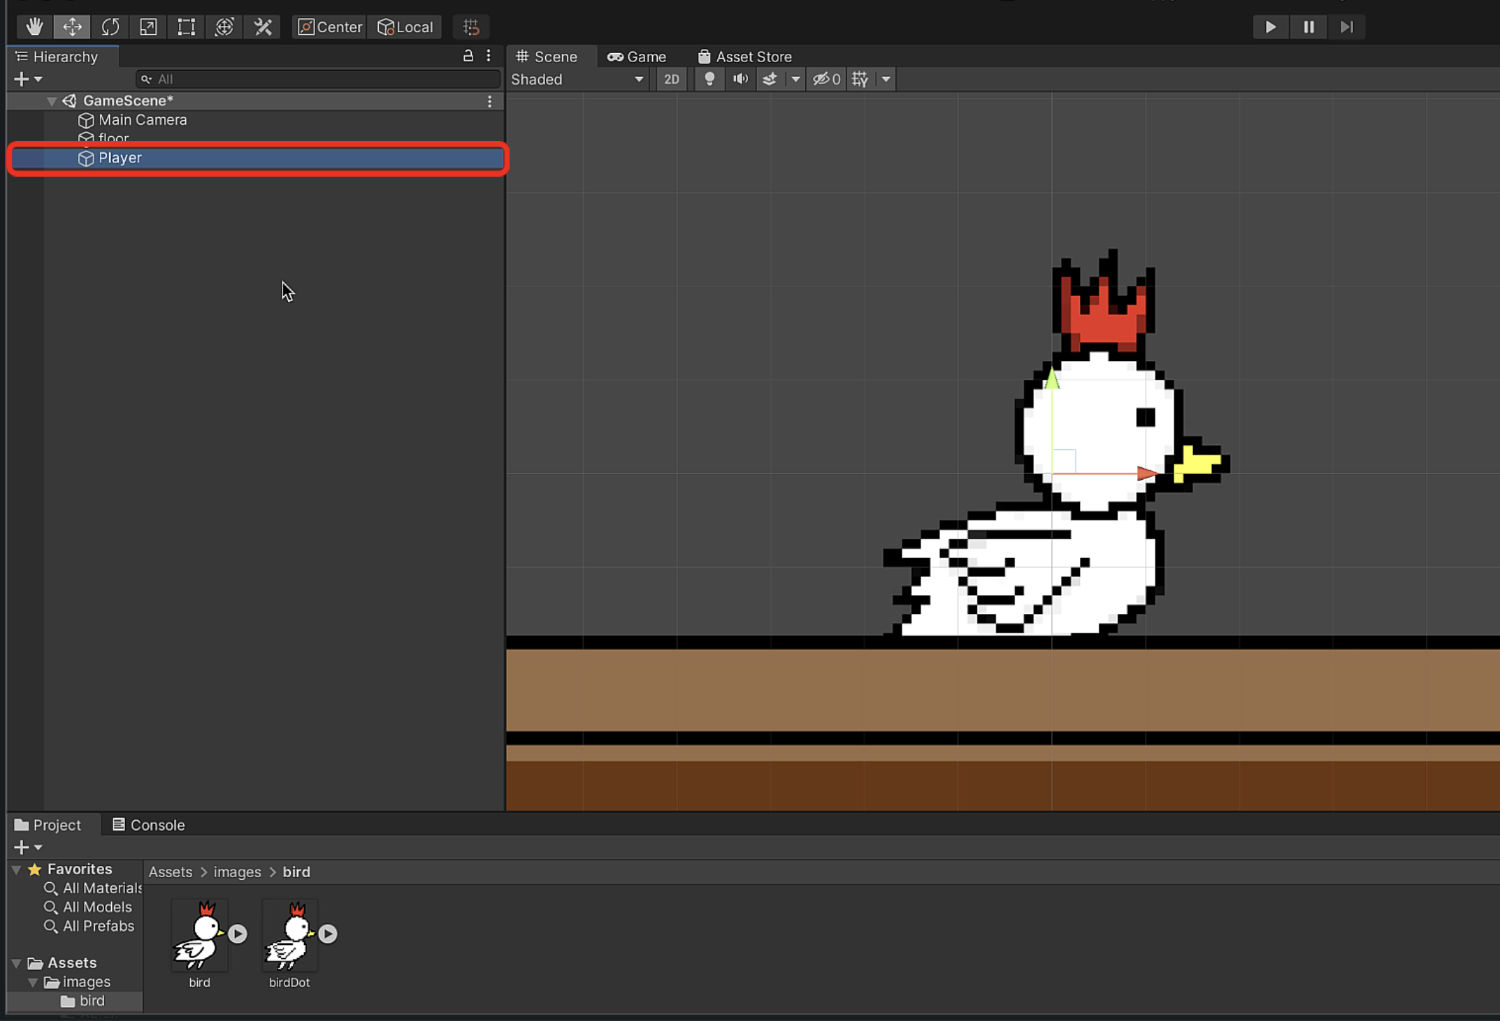Toggle scene lighting

[x=709, y=79]
